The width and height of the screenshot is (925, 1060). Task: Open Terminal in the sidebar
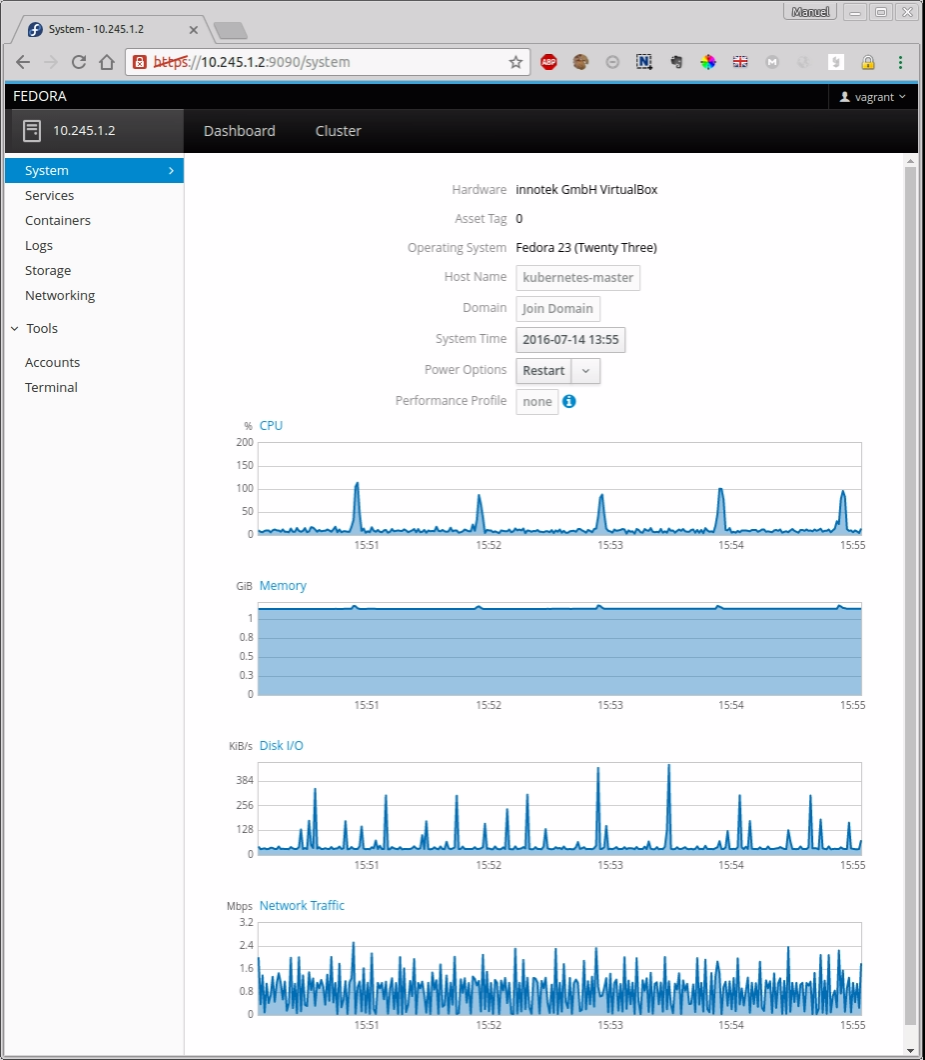(x=51, y=387)
